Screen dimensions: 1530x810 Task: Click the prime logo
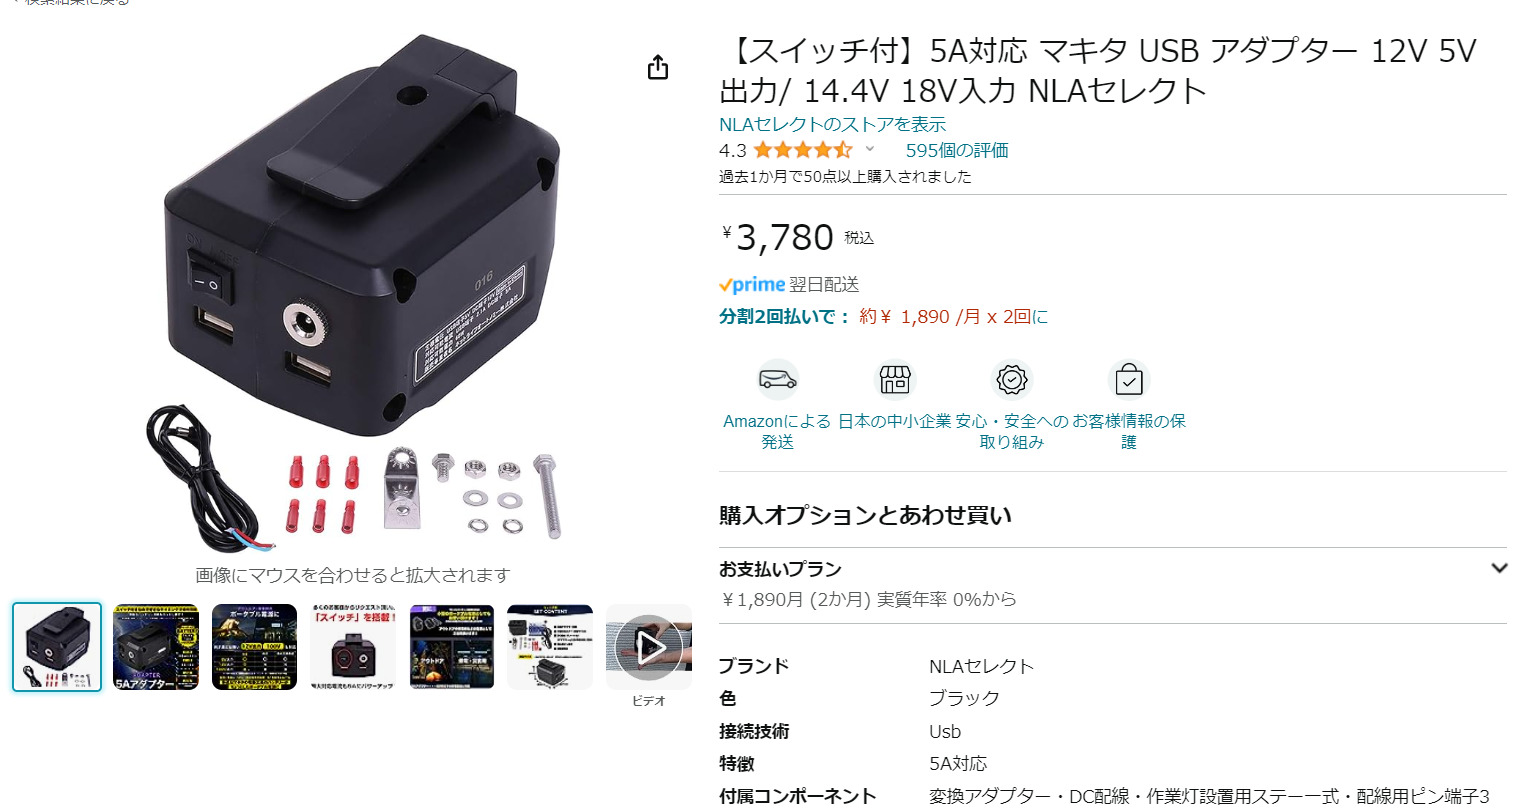[752, 285]
